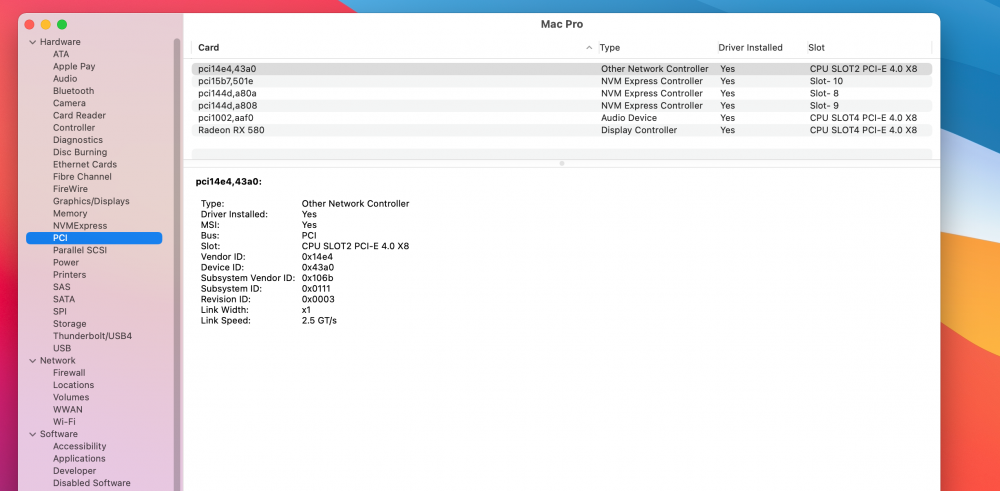Select Accessibility under Software
Screen dimensions: 1000x491
[x=80, y=446]
